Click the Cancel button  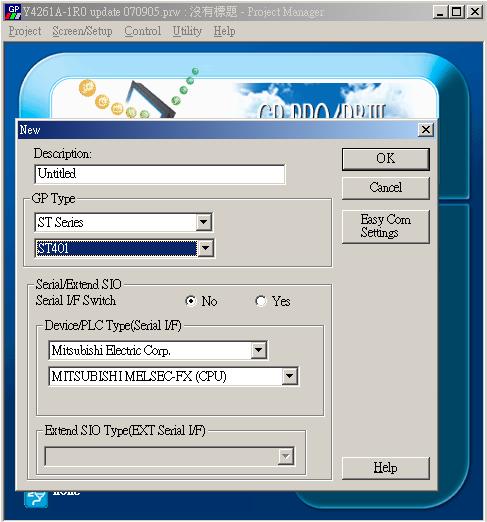pos(386,188)
